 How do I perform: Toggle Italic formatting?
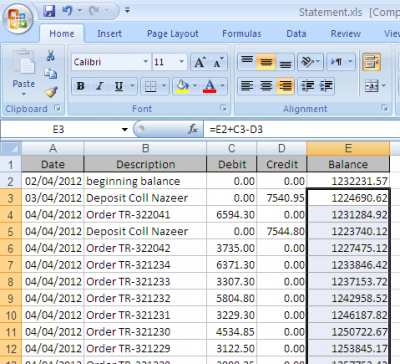99,86
